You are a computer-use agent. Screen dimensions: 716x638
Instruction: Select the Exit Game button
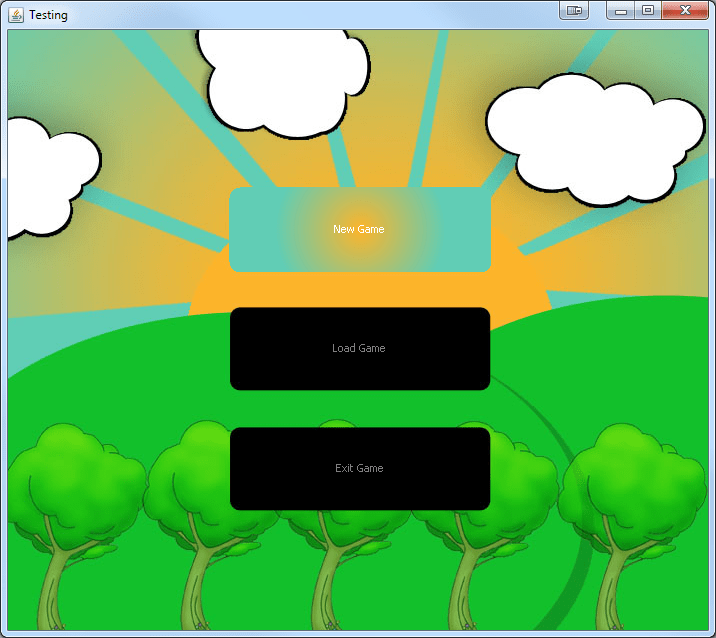(x=360, y=469)
